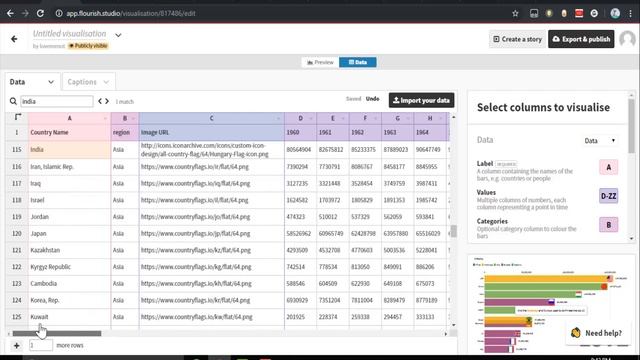Select the column H header
This screenshot has width=640, height=360.
(x=430, y=118)
